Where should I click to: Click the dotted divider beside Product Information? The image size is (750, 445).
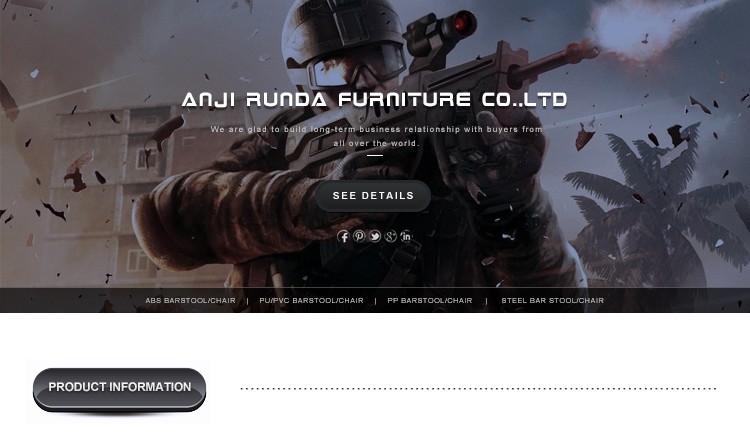pos(478,389)
